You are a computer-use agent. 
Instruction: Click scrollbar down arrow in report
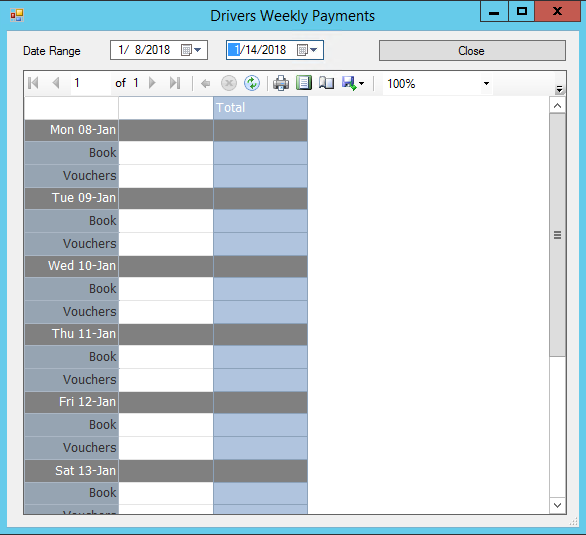(557, 505)
